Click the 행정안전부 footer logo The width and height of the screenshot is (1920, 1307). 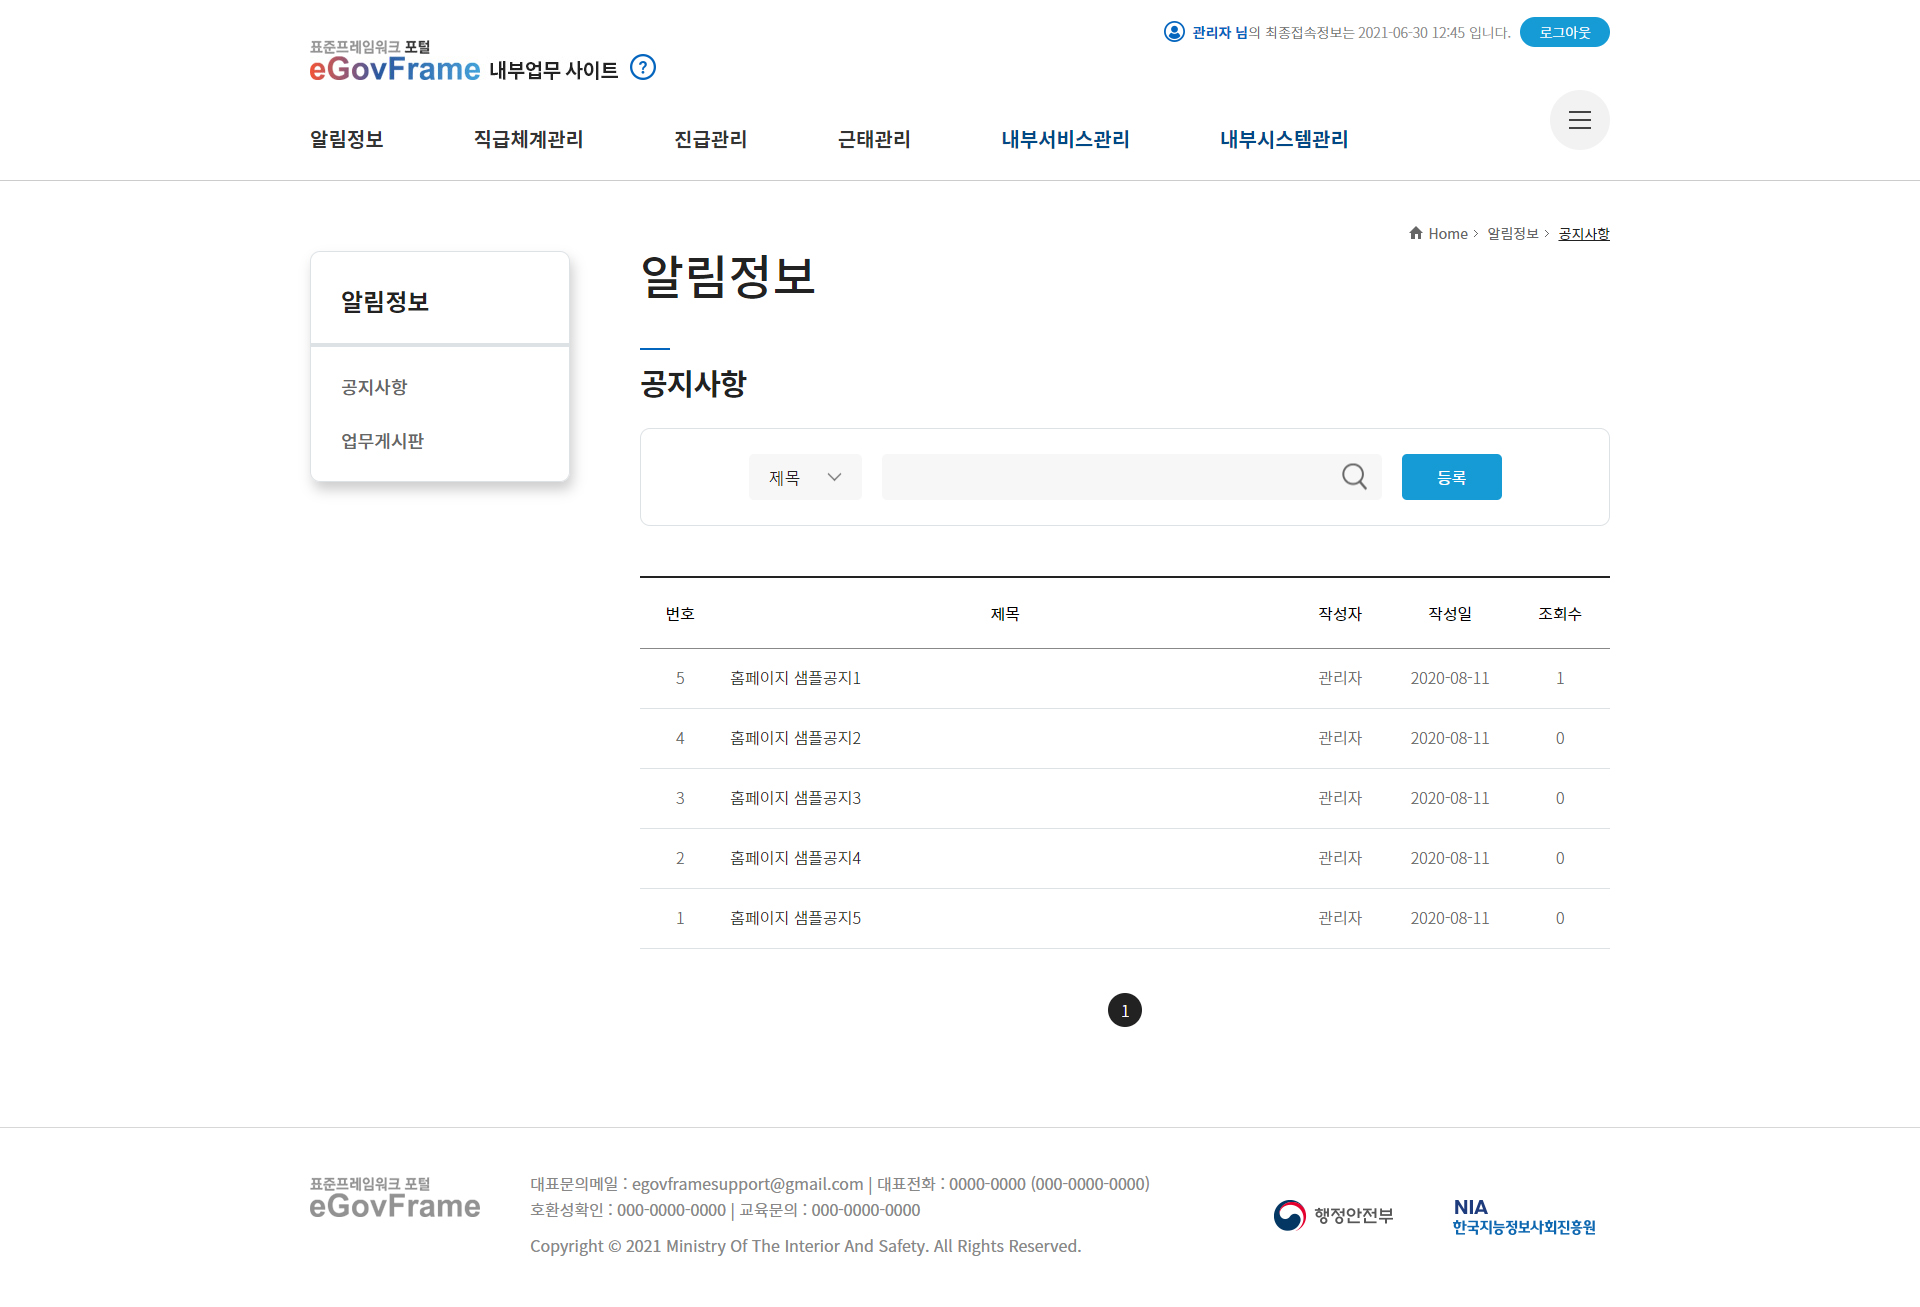click(1333, 1215)
